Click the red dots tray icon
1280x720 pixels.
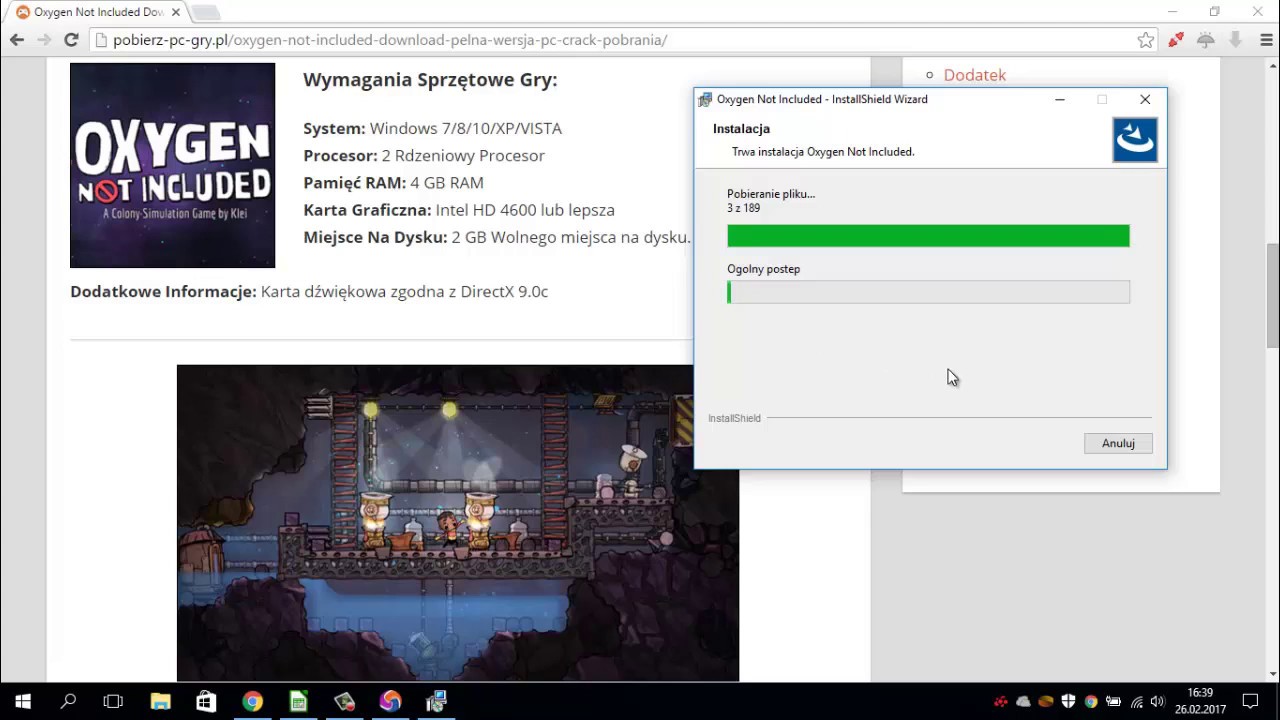1000,702
